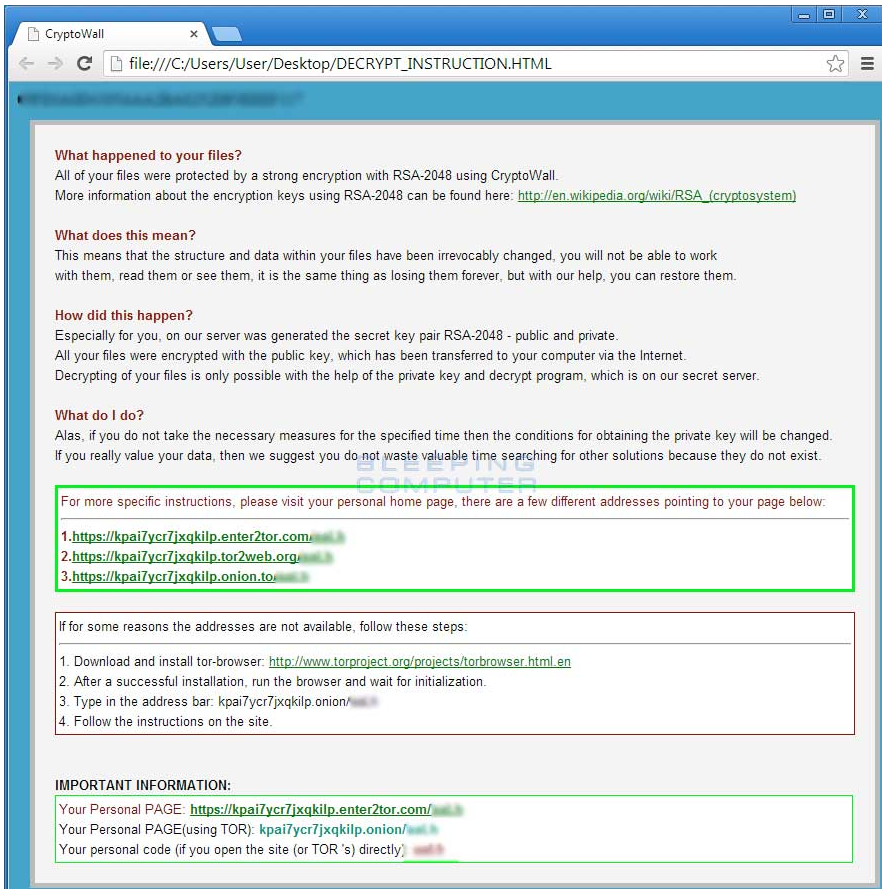882x889 pixels.
Task: Open the torproject.org tor-browser download link
Action: coord(419,662)
